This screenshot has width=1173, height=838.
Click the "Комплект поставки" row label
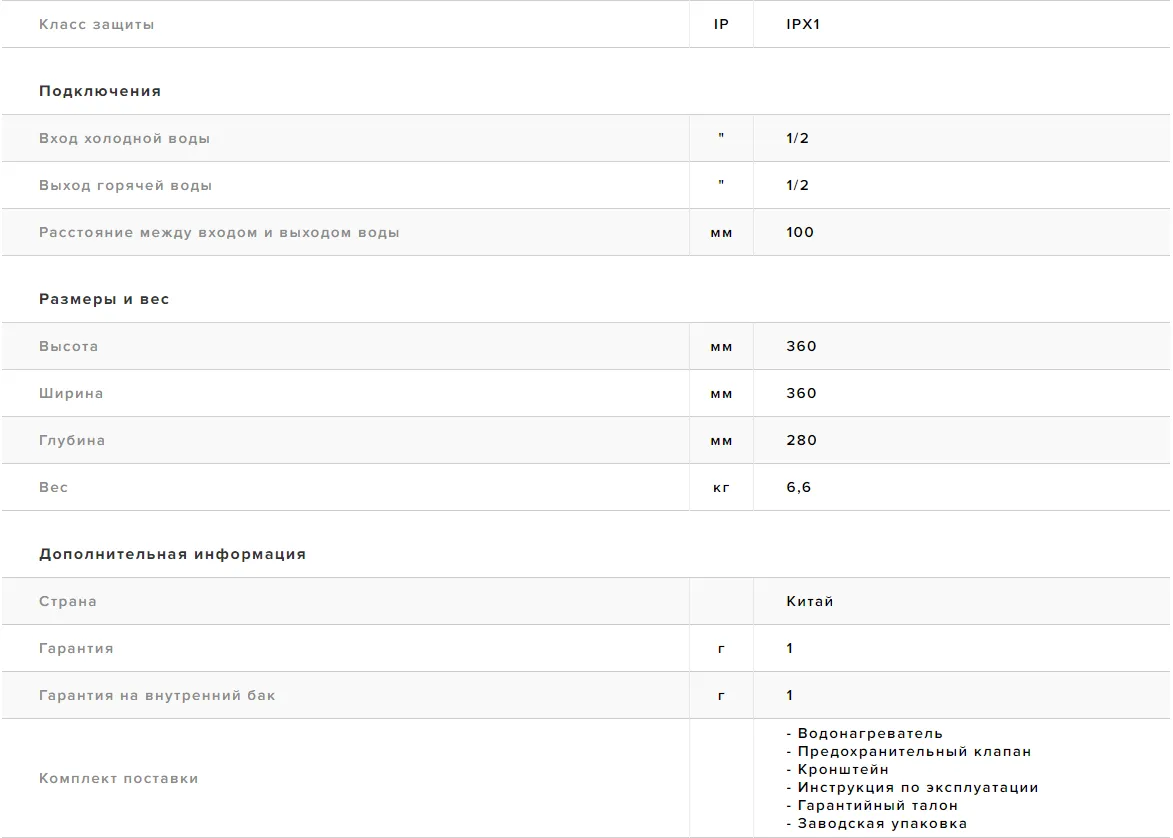click(119, 778)
